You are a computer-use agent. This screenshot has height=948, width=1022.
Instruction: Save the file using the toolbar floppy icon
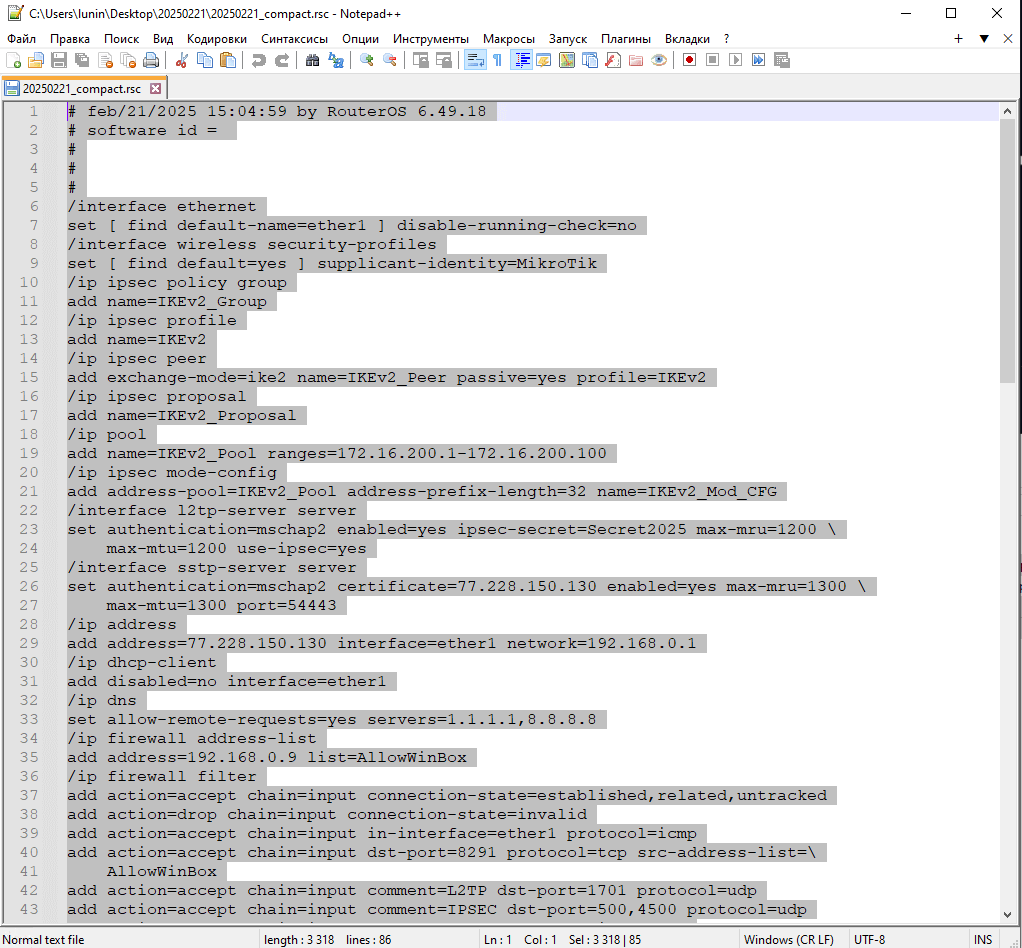59,61
